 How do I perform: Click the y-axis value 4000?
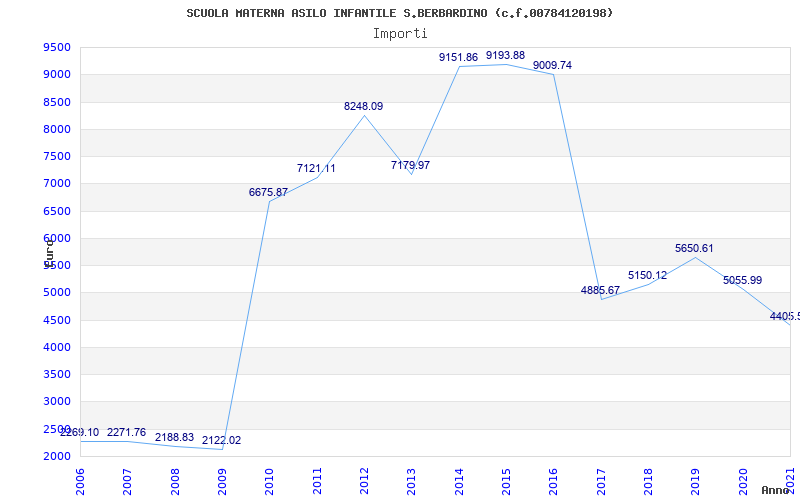[57, 347]
